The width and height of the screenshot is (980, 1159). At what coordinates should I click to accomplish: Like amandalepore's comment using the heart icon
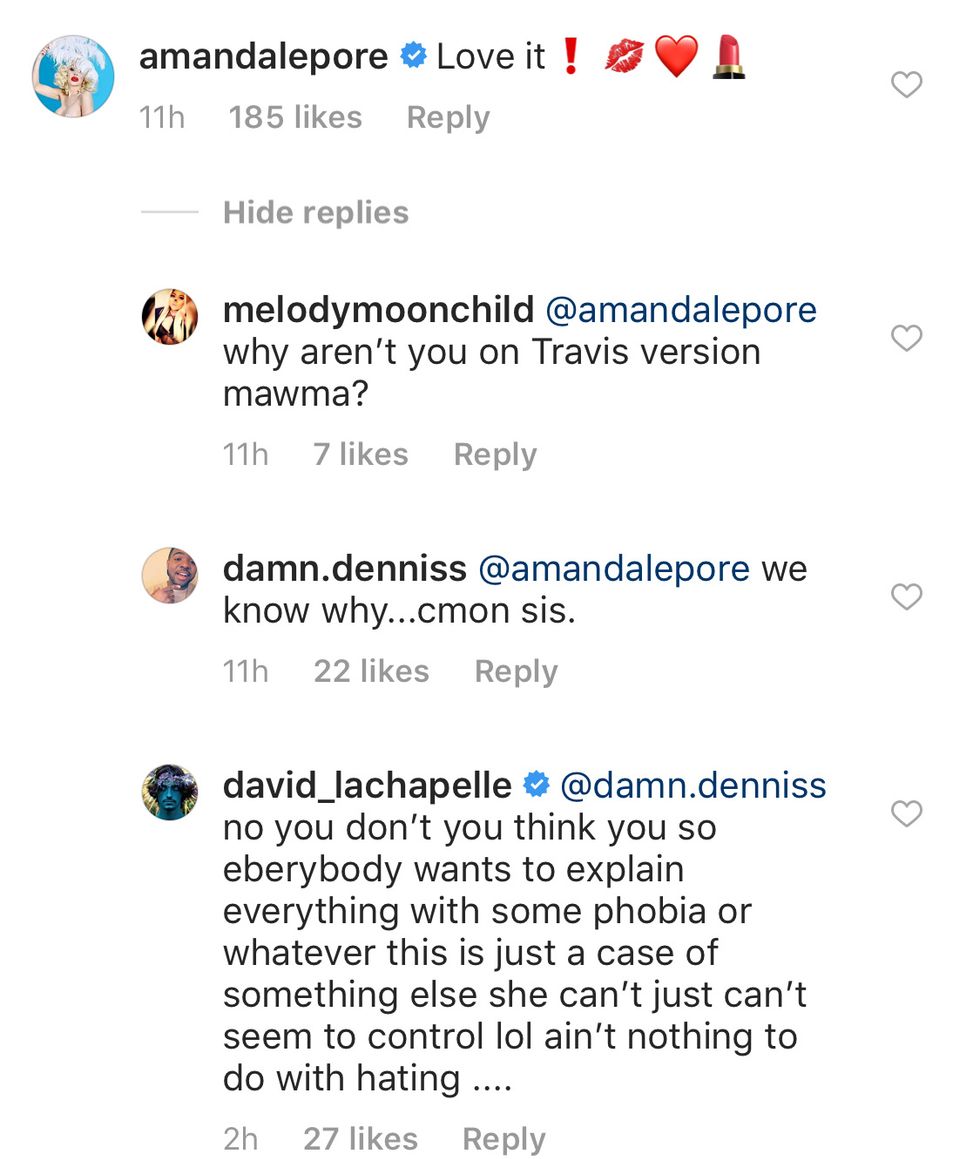[906, 86]
